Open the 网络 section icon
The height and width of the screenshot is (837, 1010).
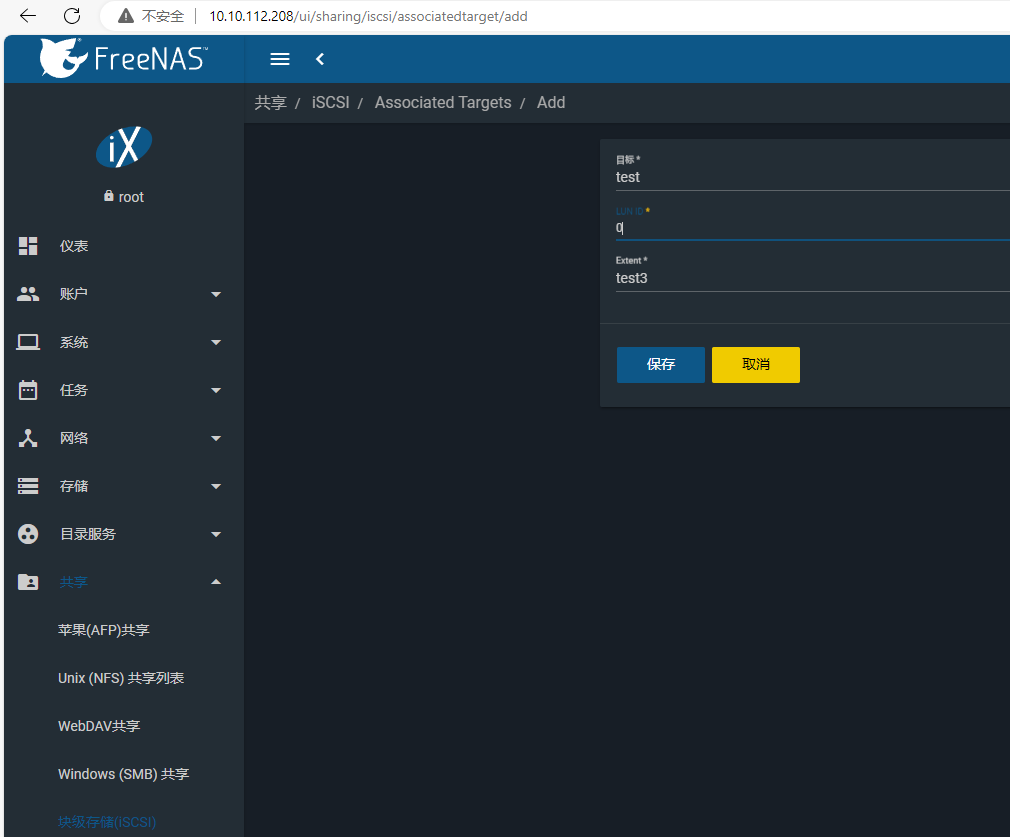[27, 438]
